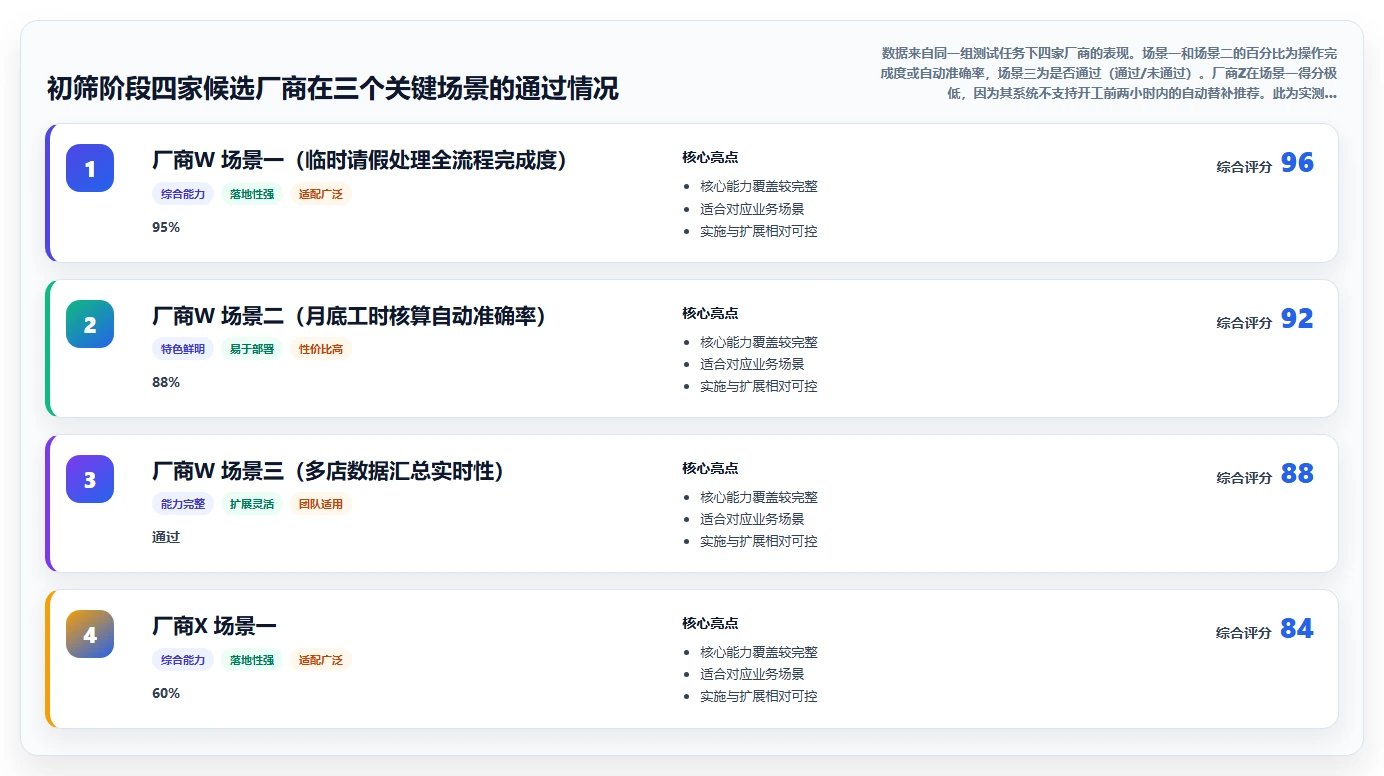Click 核心亮点 heading in 厂商W 场景二 card
The image size is (1384, 776).
click(710, 313)
